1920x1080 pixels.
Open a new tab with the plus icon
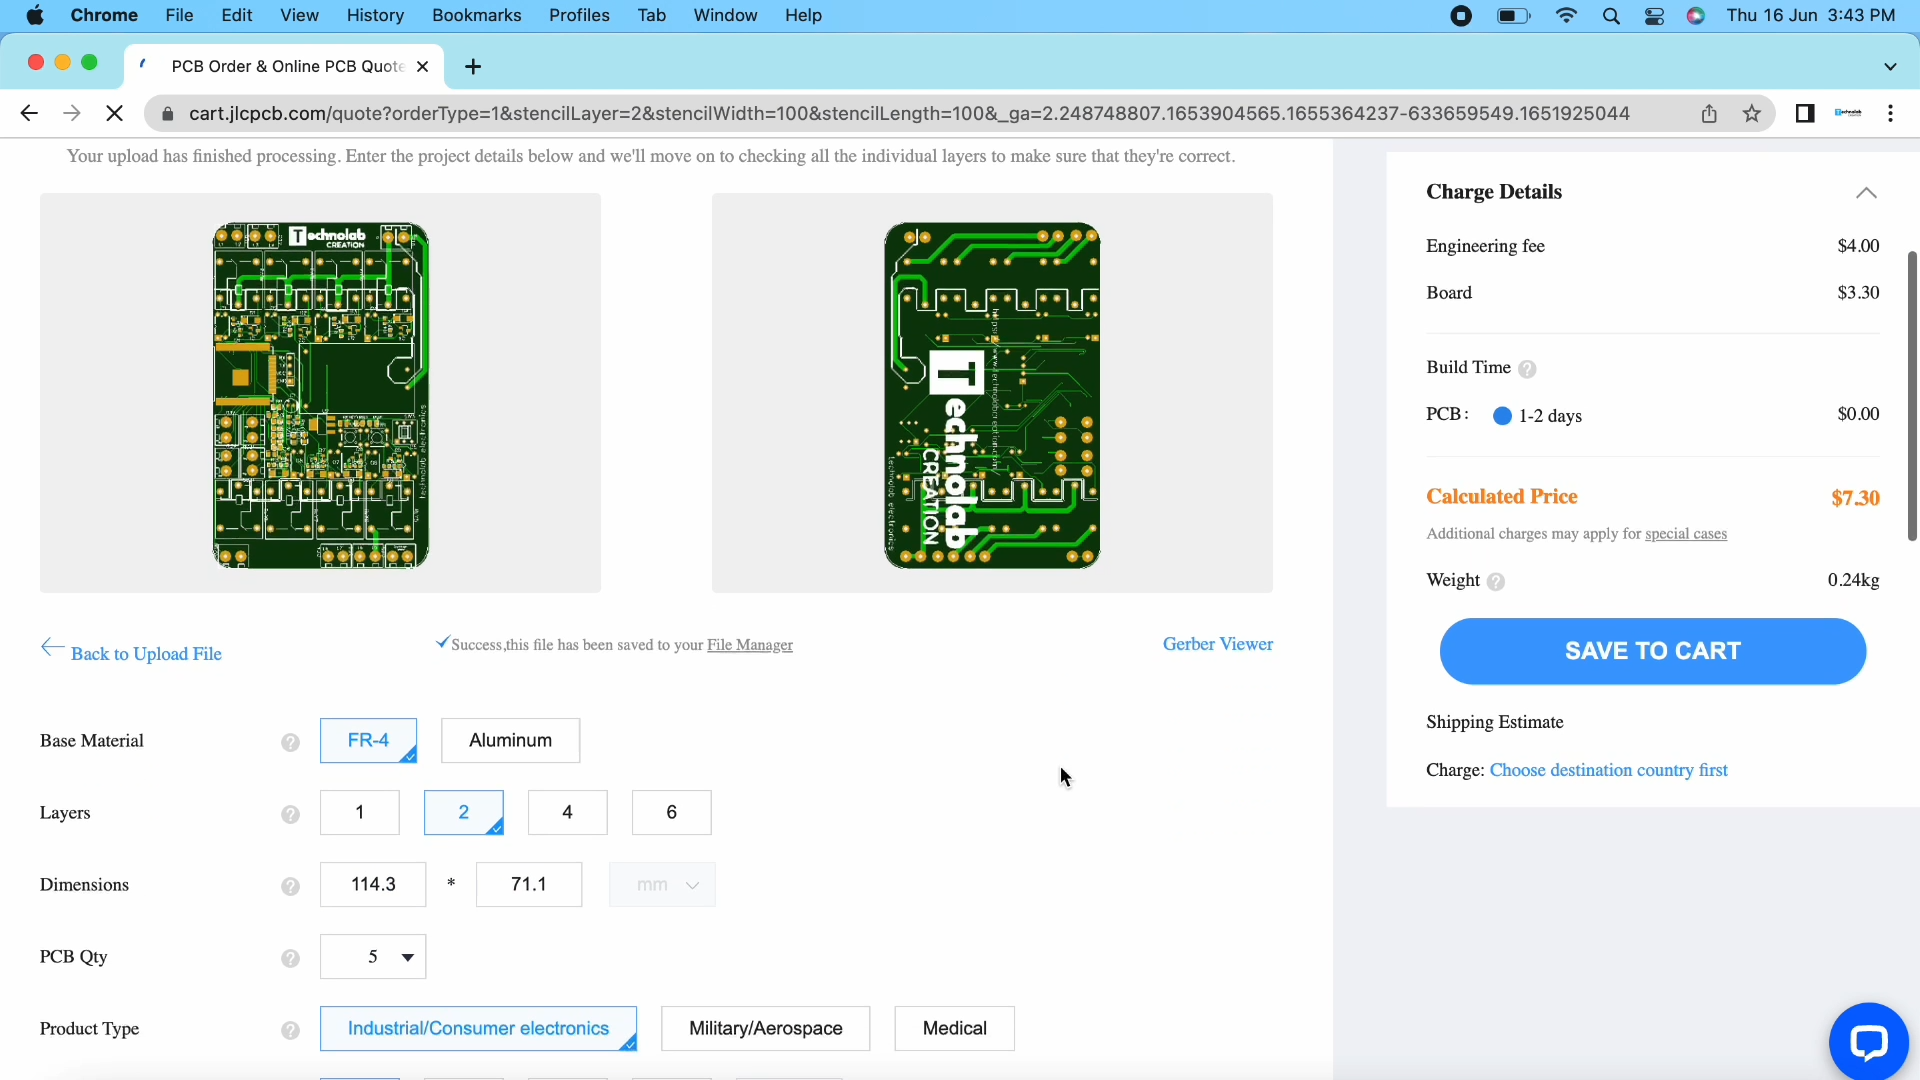(473, 66)
